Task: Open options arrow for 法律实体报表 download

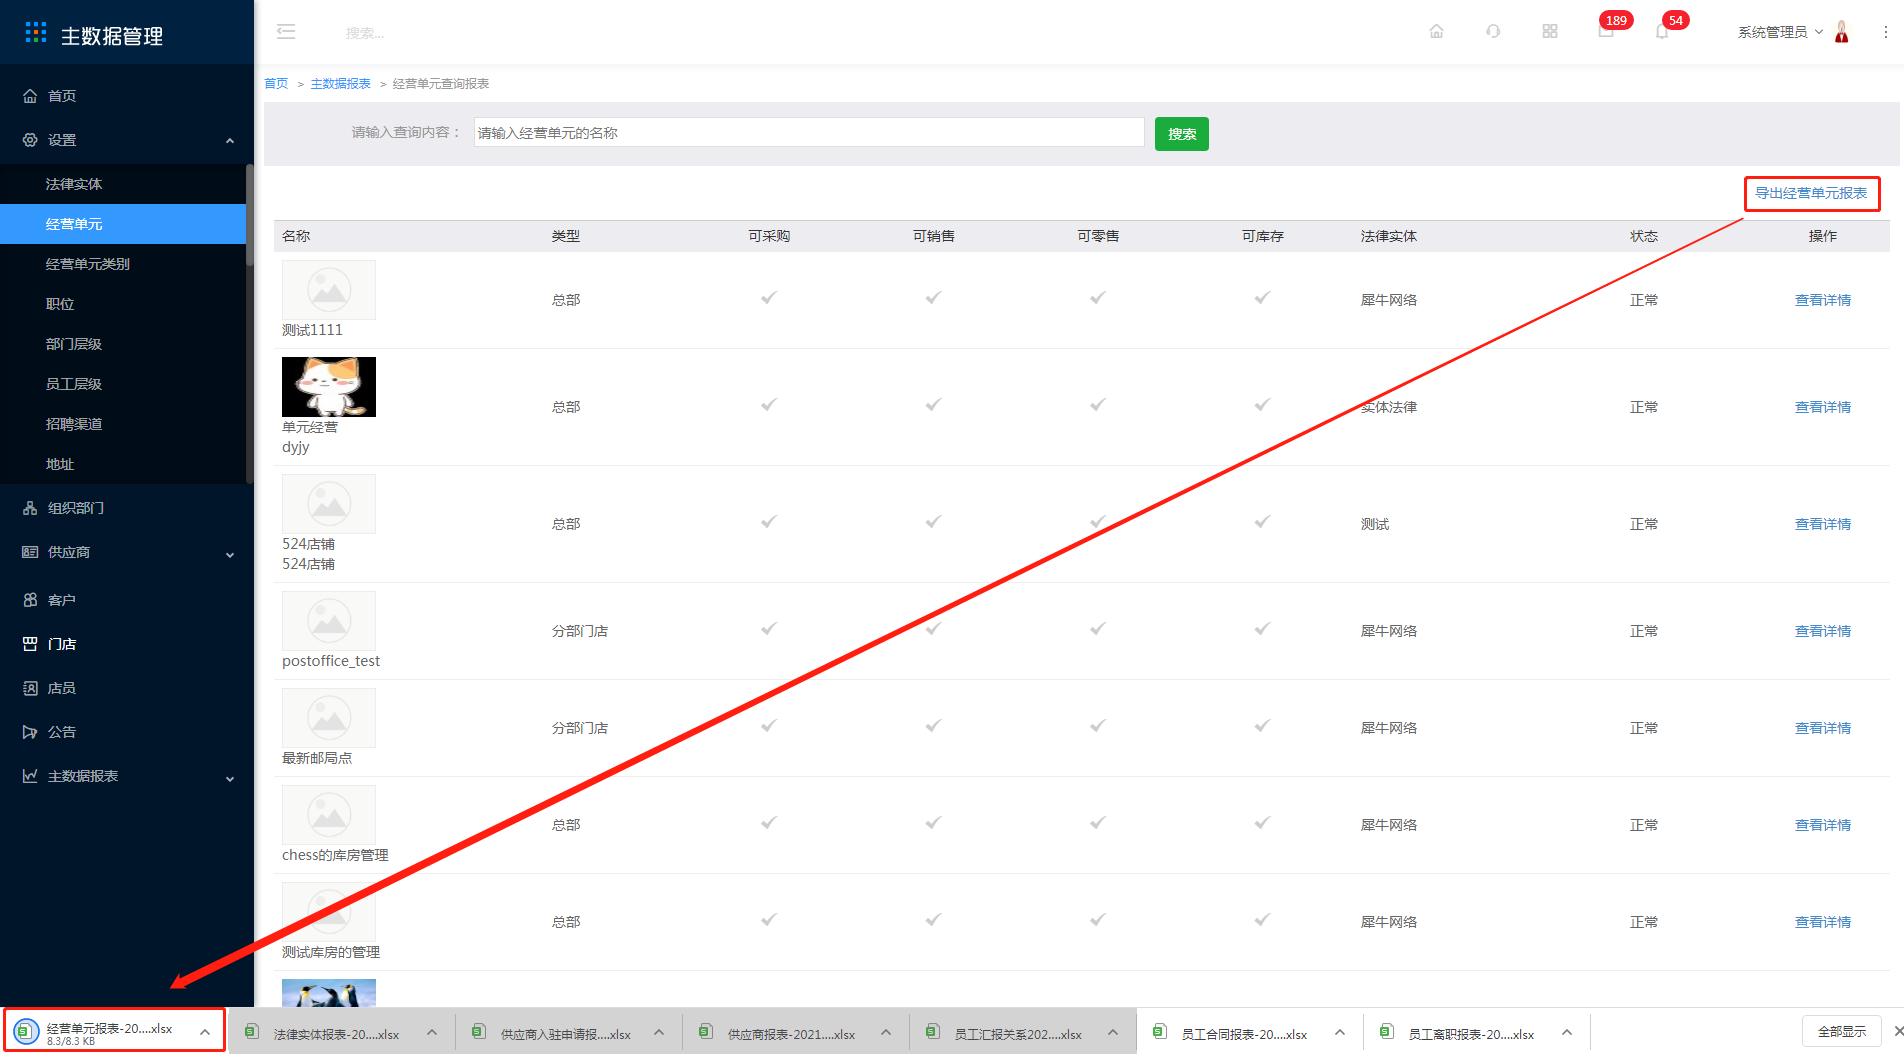Action: 432,1032
